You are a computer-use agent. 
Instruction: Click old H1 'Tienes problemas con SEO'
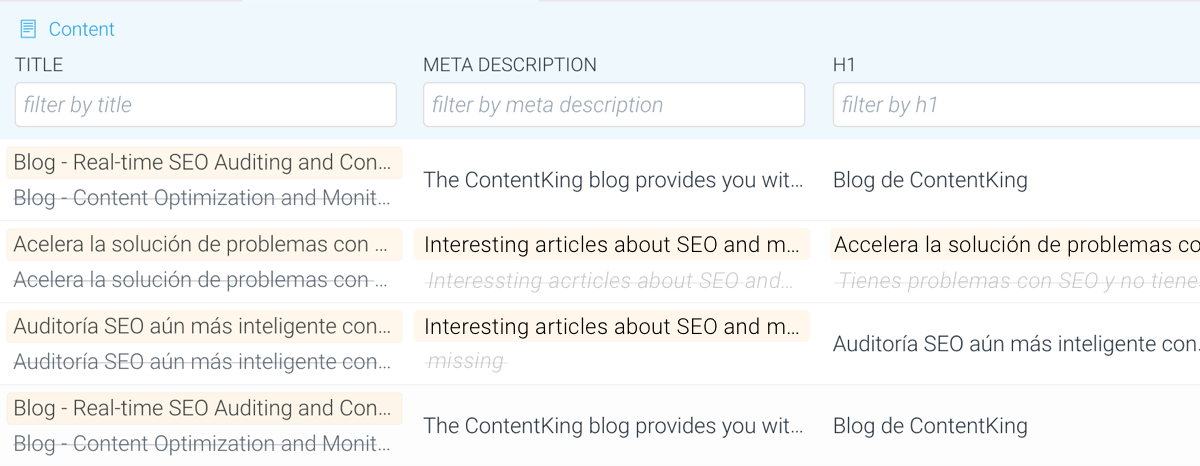(1015, 281)
